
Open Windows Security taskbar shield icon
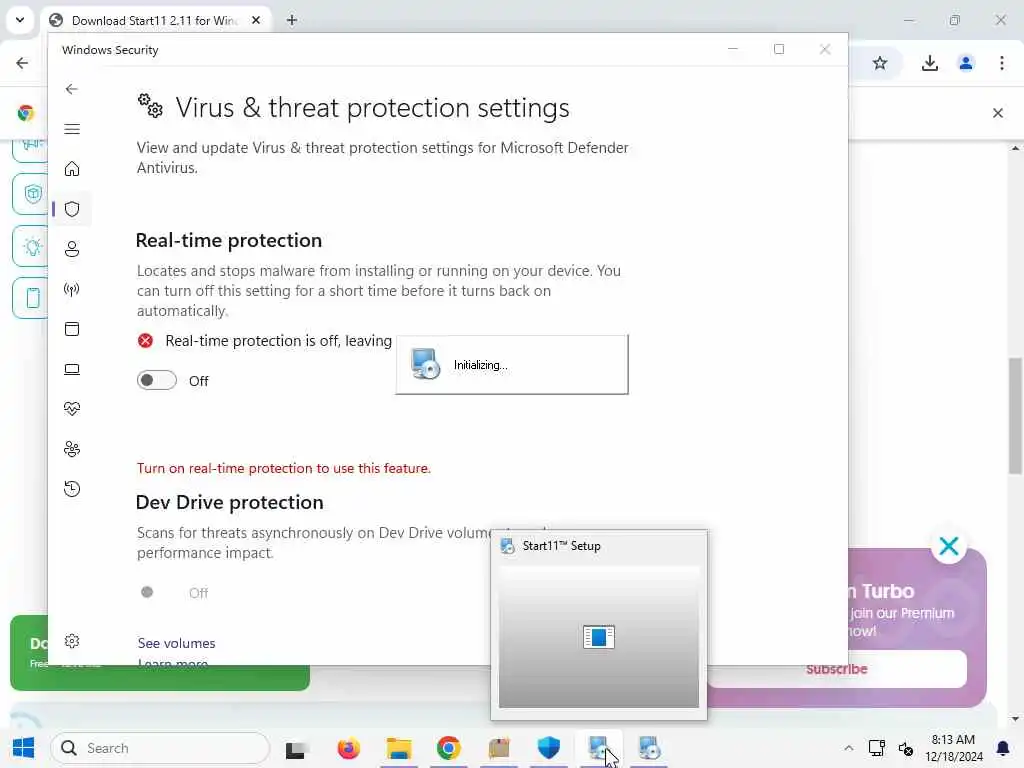[x=549, y=748]
